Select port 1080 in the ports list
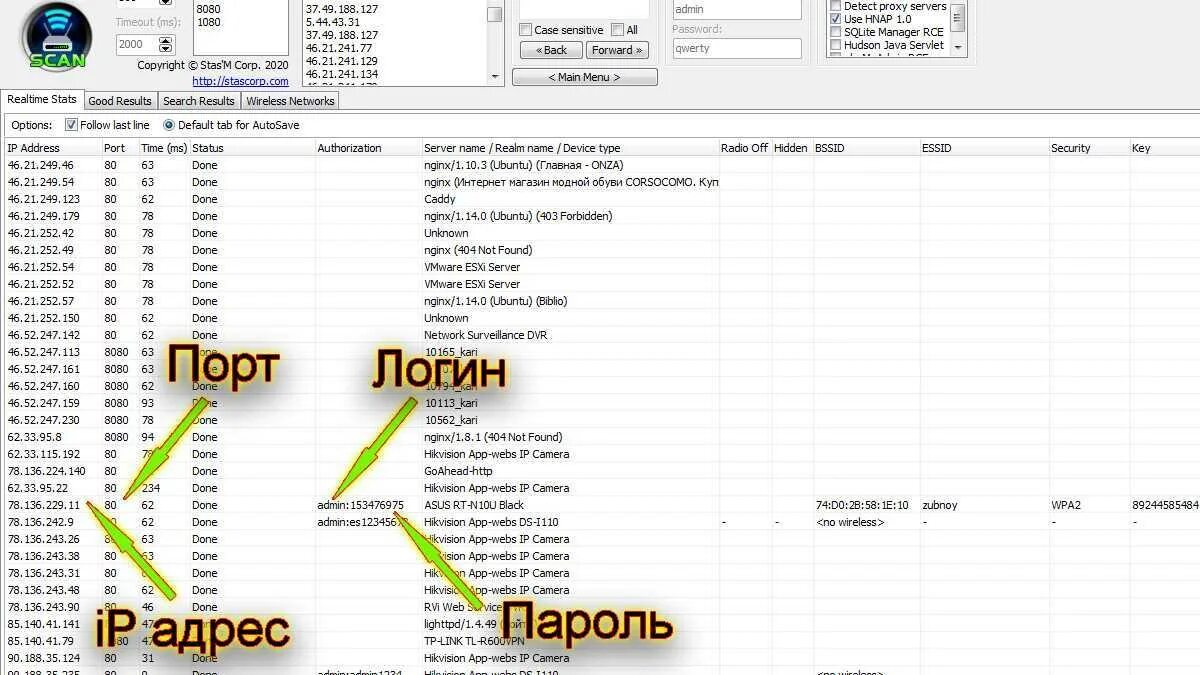Screen dimensions: 1200x675 208,22
